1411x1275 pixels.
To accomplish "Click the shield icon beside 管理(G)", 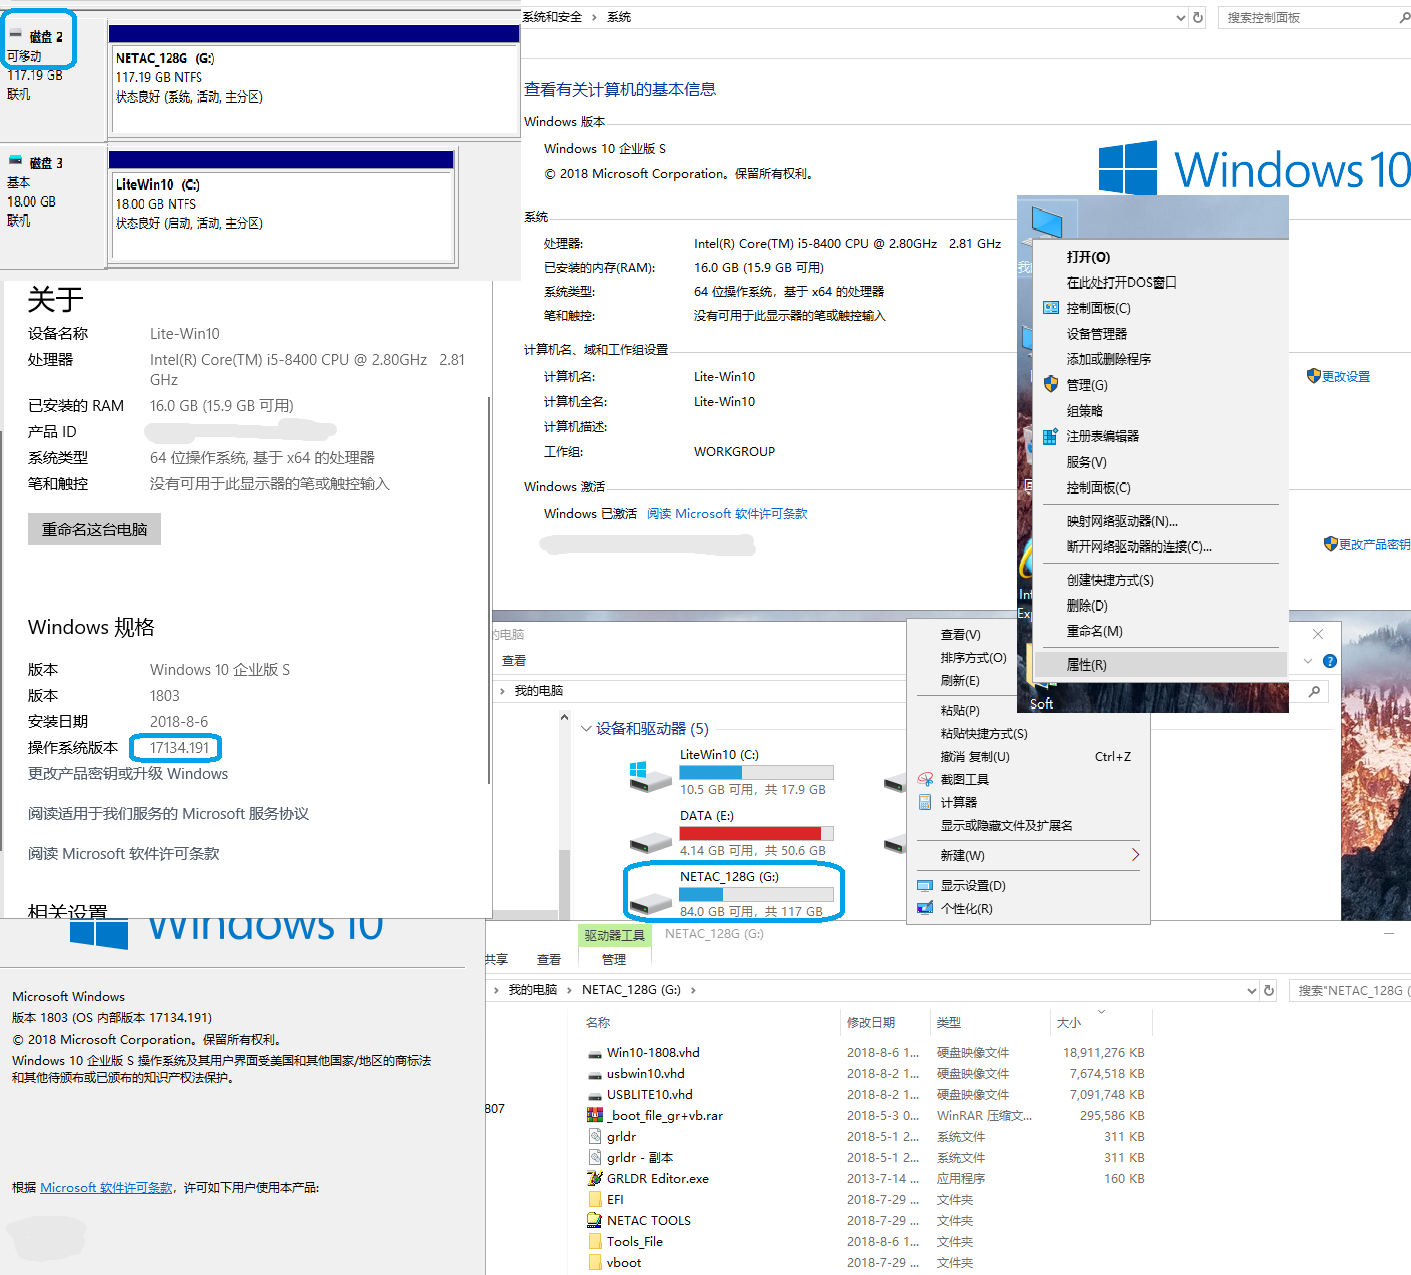I will (1050, 384).
